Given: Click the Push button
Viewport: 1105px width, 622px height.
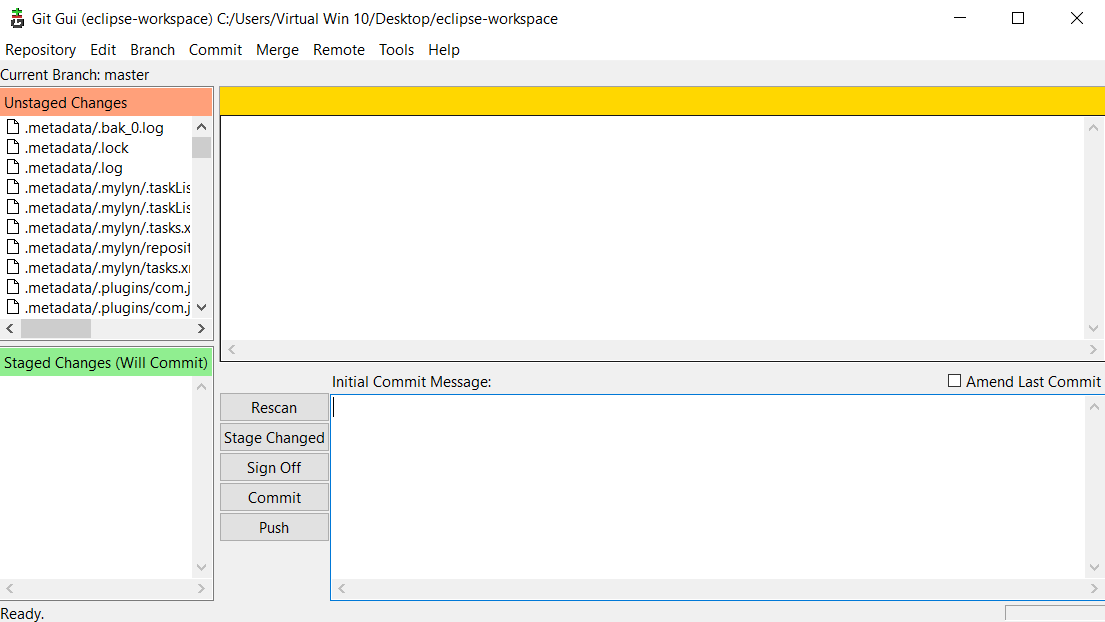Looking at the screenshot, I should pos(274,528).
